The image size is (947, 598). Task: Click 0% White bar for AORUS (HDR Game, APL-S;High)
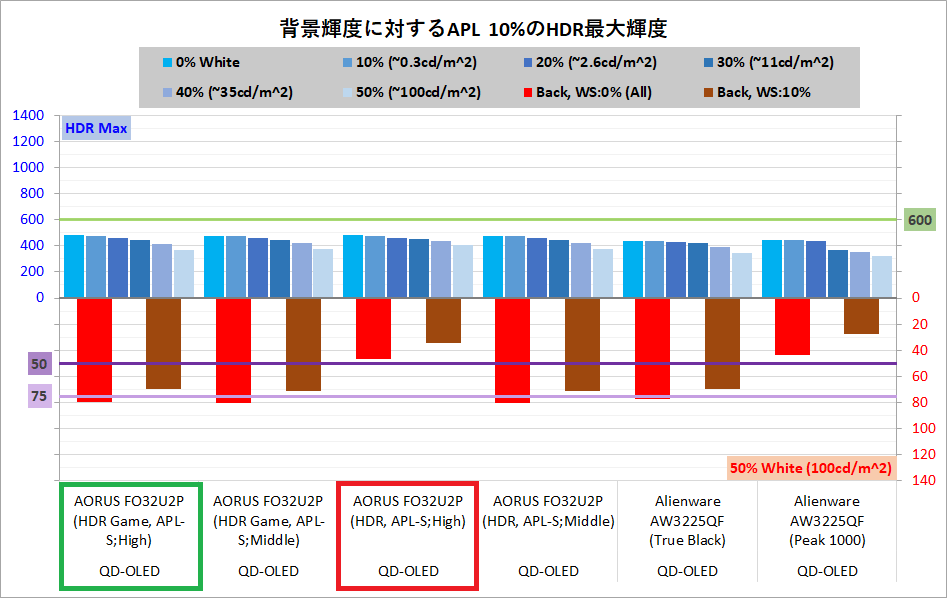tap(74, 266)
